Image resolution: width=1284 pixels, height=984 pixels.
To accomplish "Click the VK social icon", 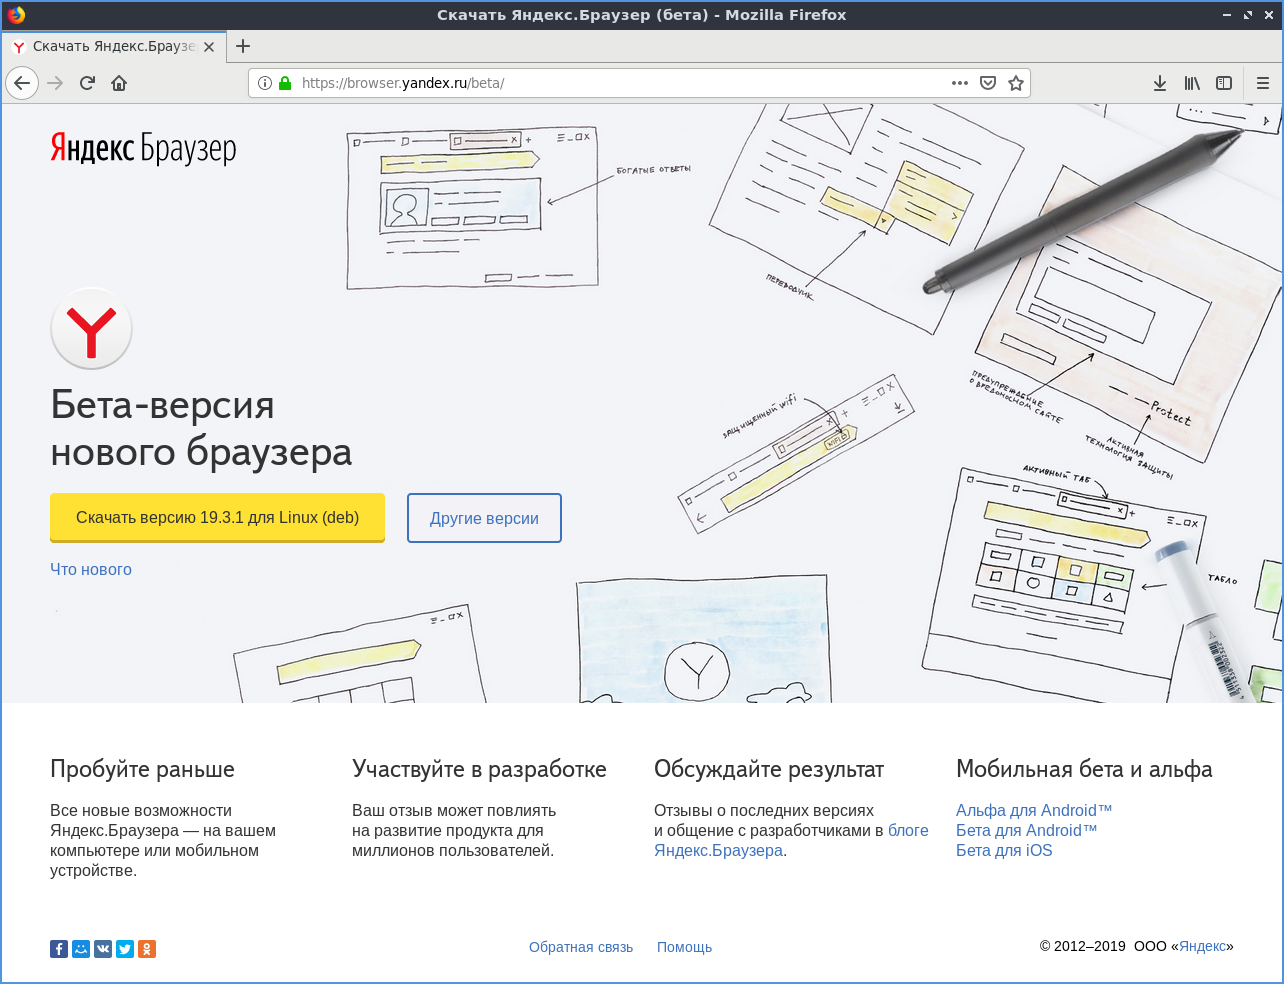I will 103,949.
